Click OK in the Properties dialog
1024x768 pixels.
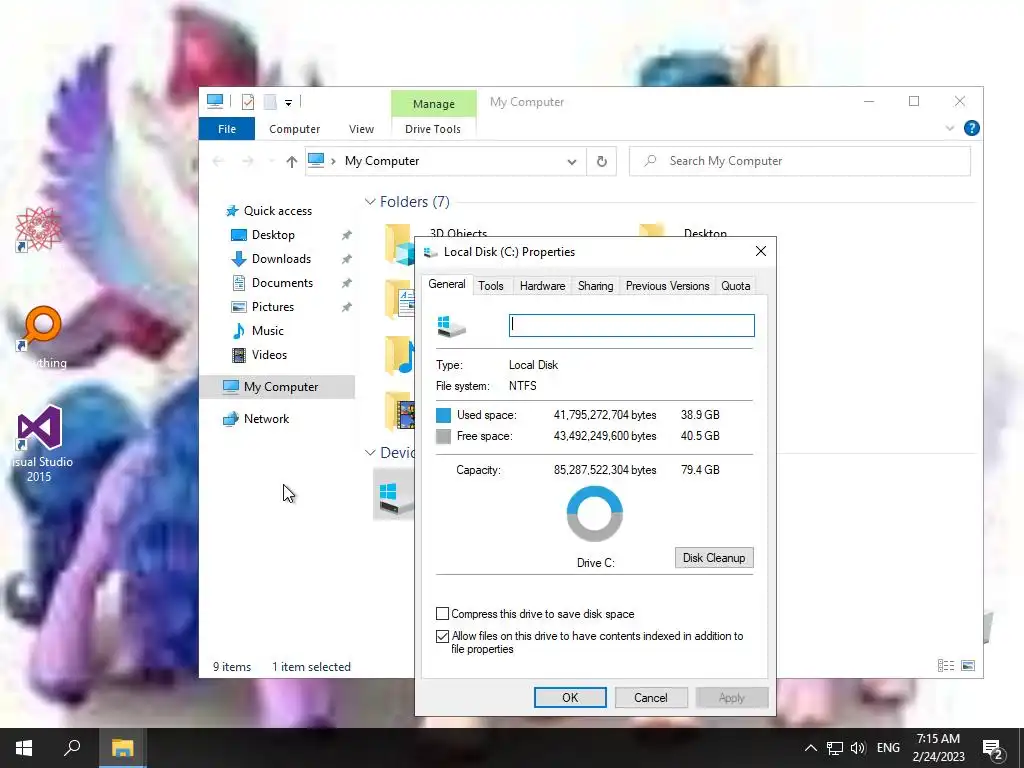tap(570, 697)
